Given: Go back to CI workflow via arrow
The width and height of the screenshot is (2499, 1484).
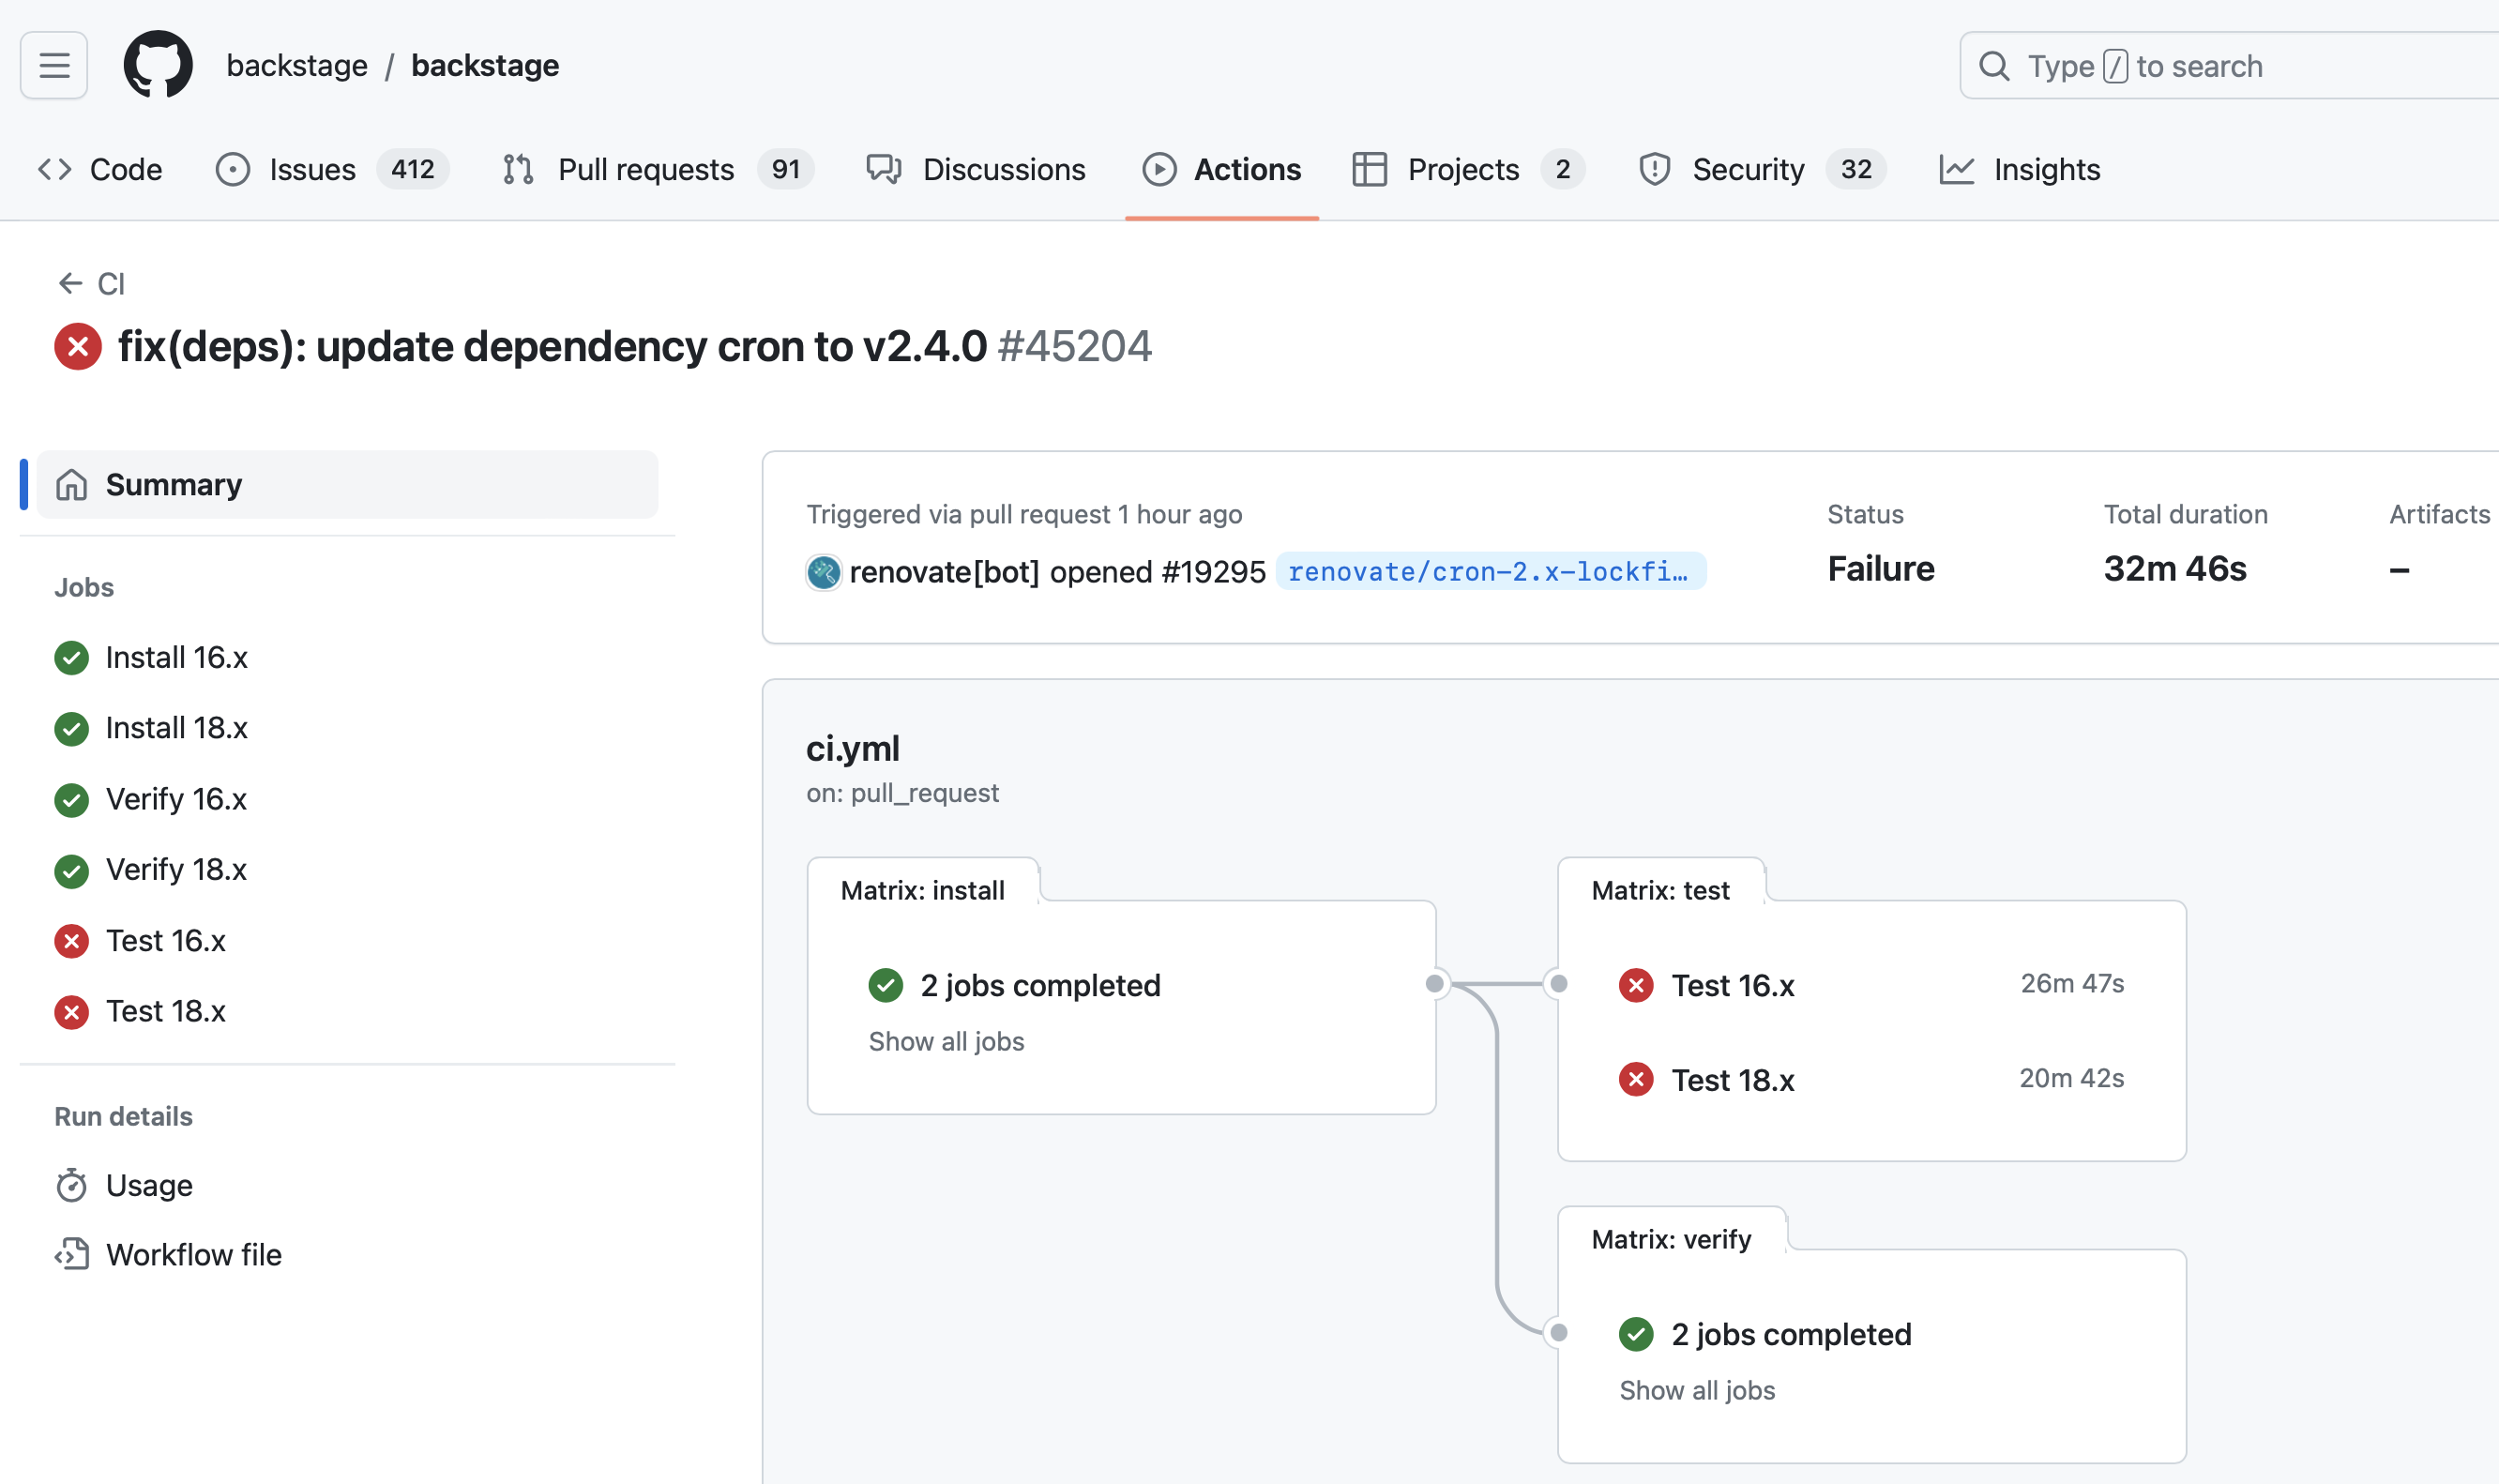Looking at the screenshot, I should click(x=90, y=284).
